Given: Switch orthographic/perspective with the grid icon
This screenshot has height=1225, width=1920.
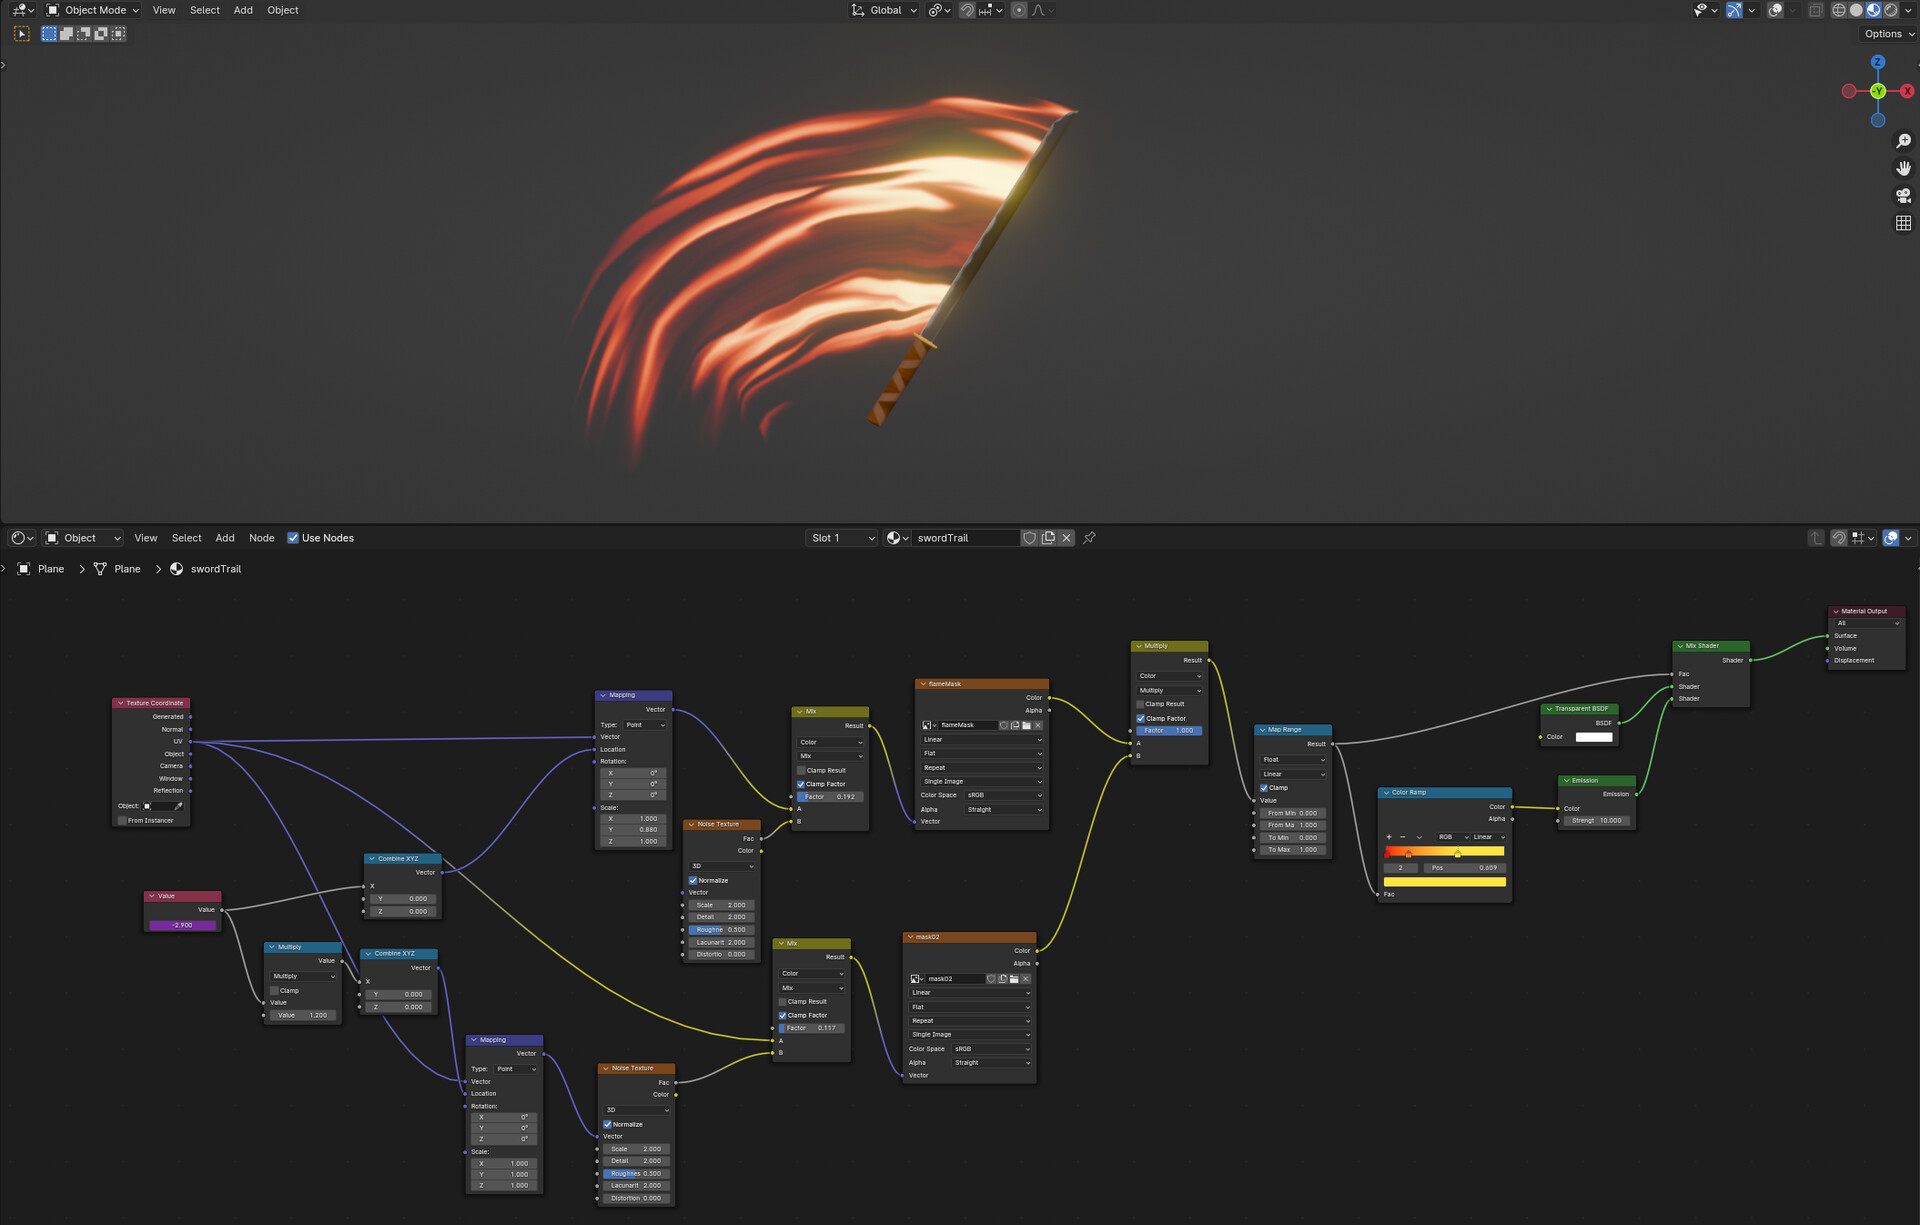Looking at the screenshot, I should click(x=1903, y=223).
